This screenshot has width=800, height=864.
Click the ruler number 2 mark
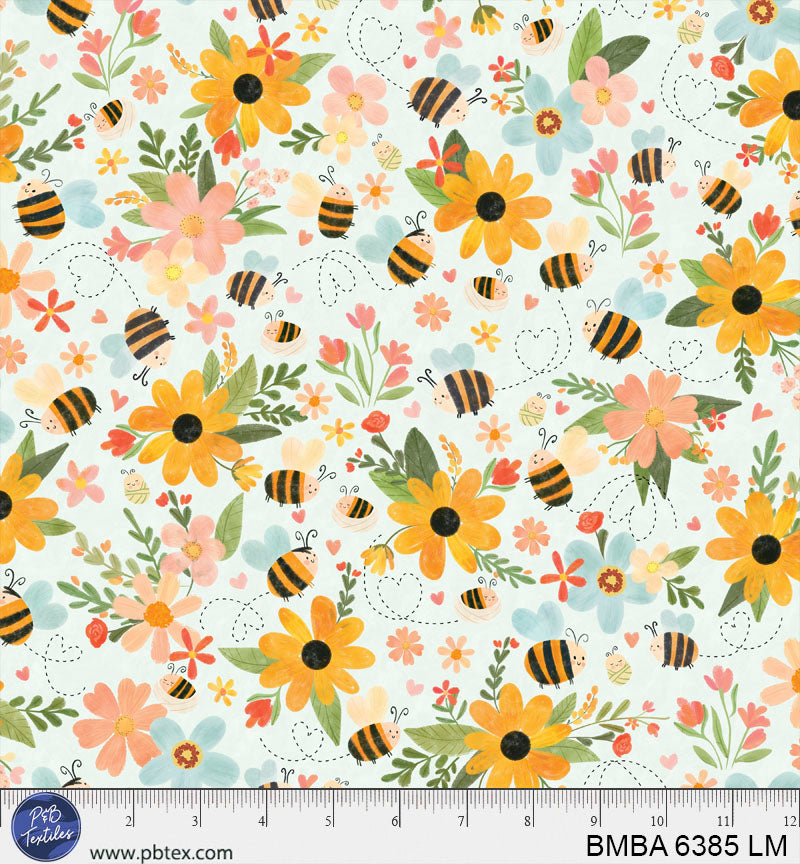click(129, 821)
